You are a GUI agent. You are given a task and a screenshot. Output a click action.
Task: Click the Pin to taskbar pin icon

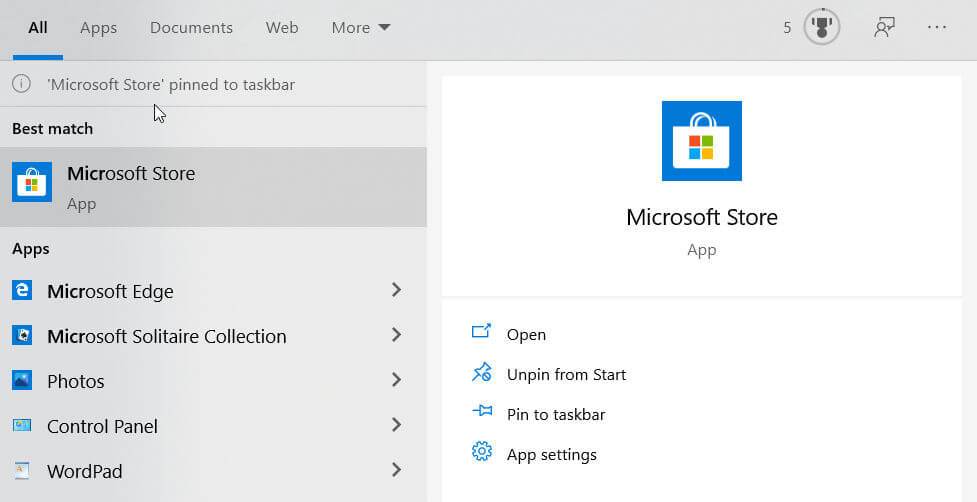pyautogui.click(x=482, y=411)
